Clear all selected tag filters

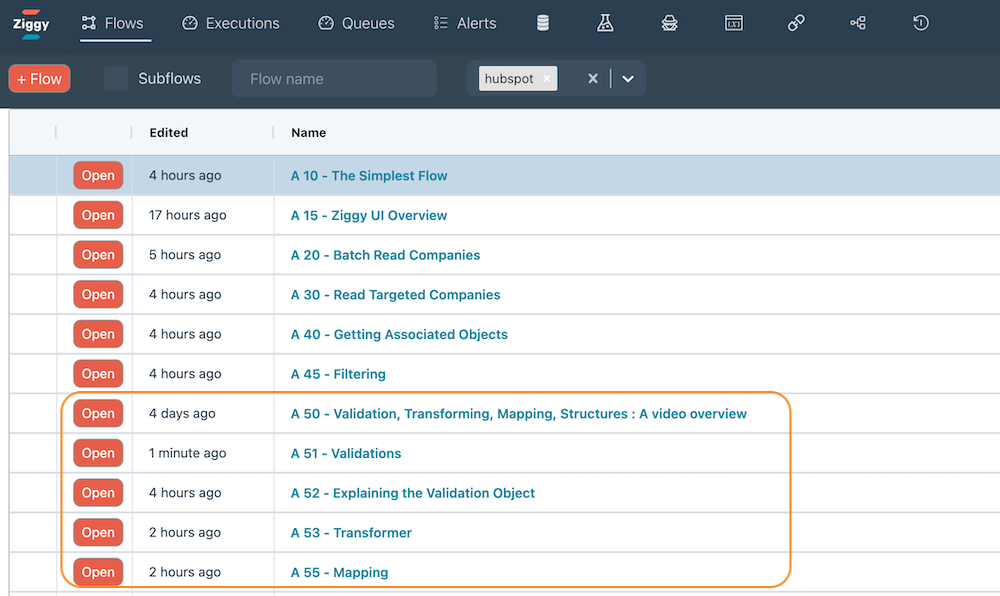[x=593, y=79]
